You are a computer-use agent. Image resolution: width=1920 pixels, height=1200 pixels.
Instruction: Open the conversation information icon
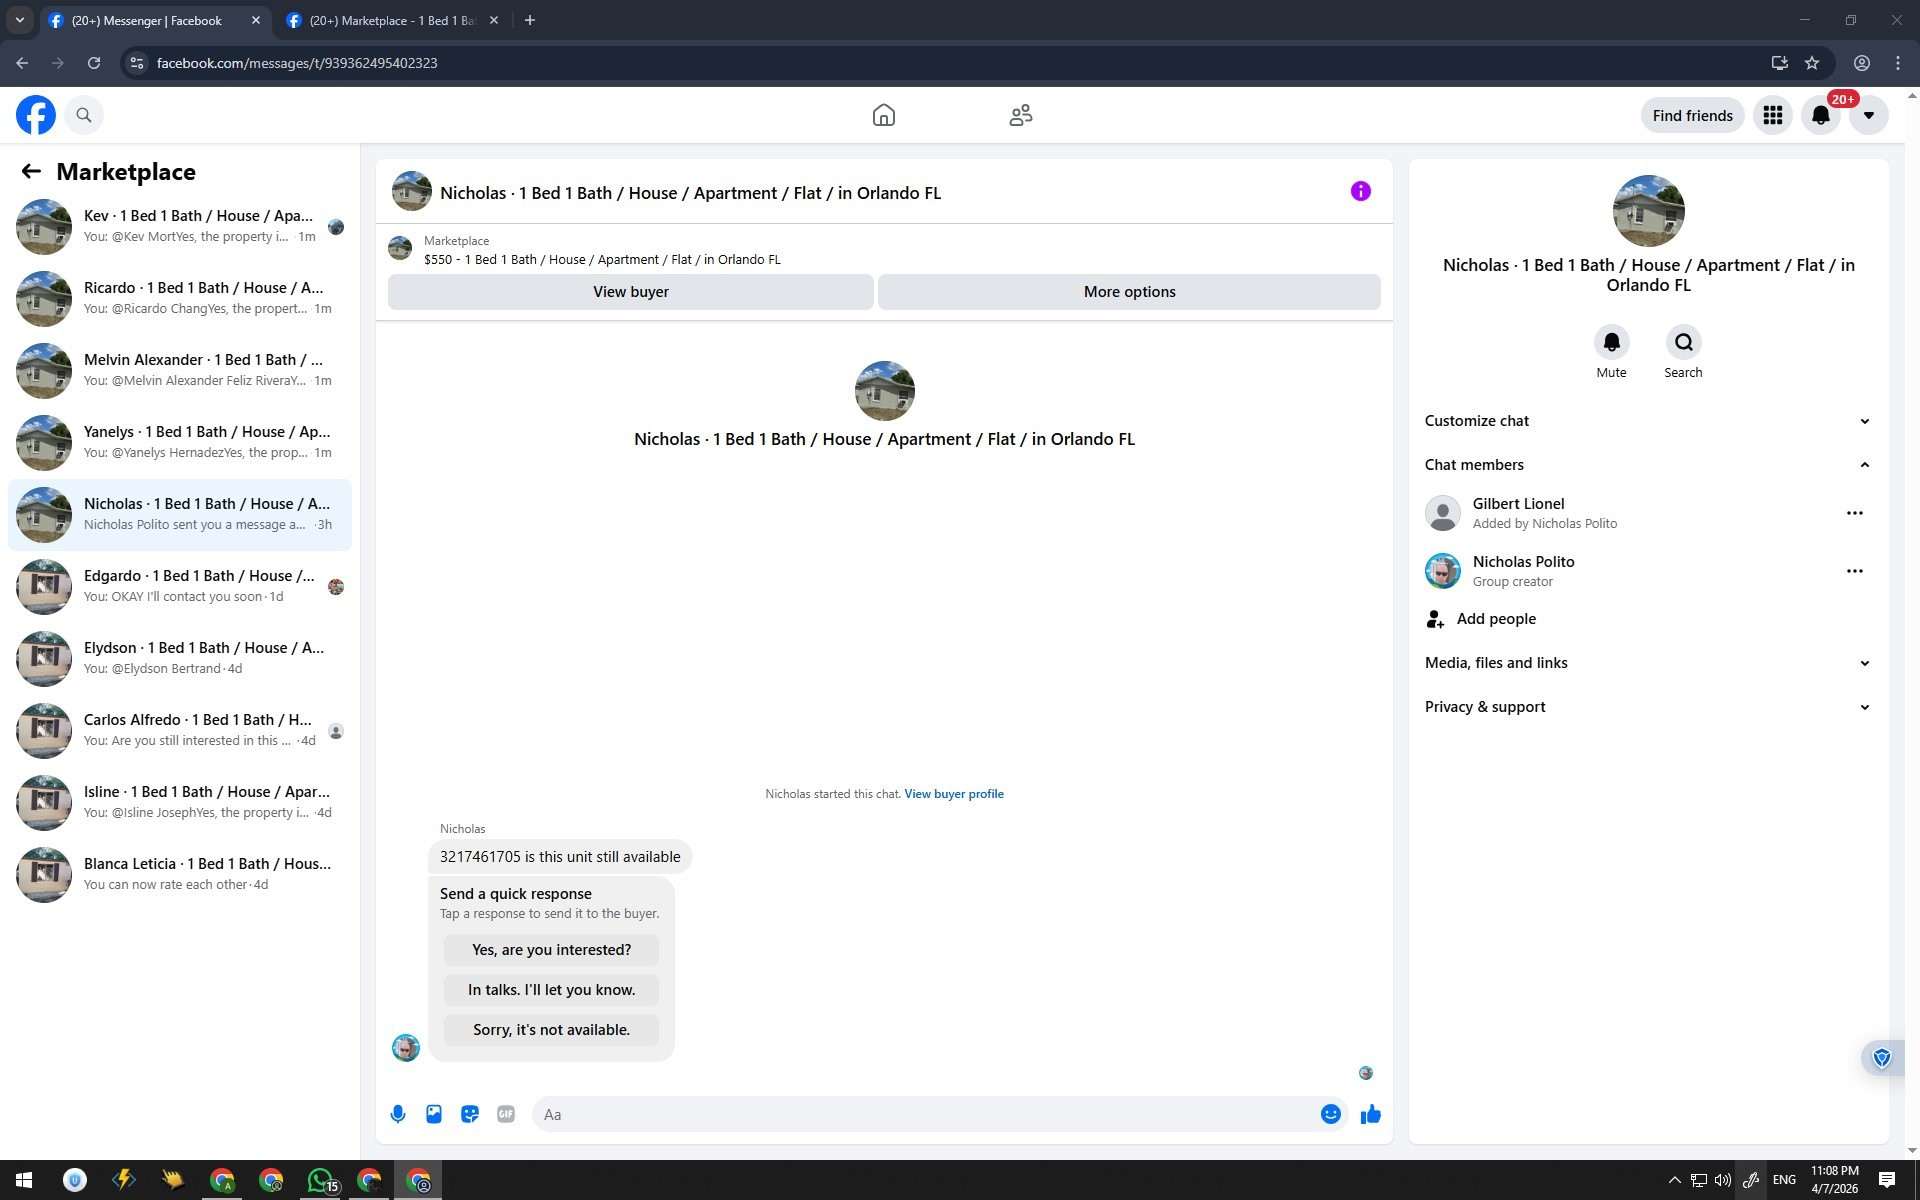(x=1360, y=191)
